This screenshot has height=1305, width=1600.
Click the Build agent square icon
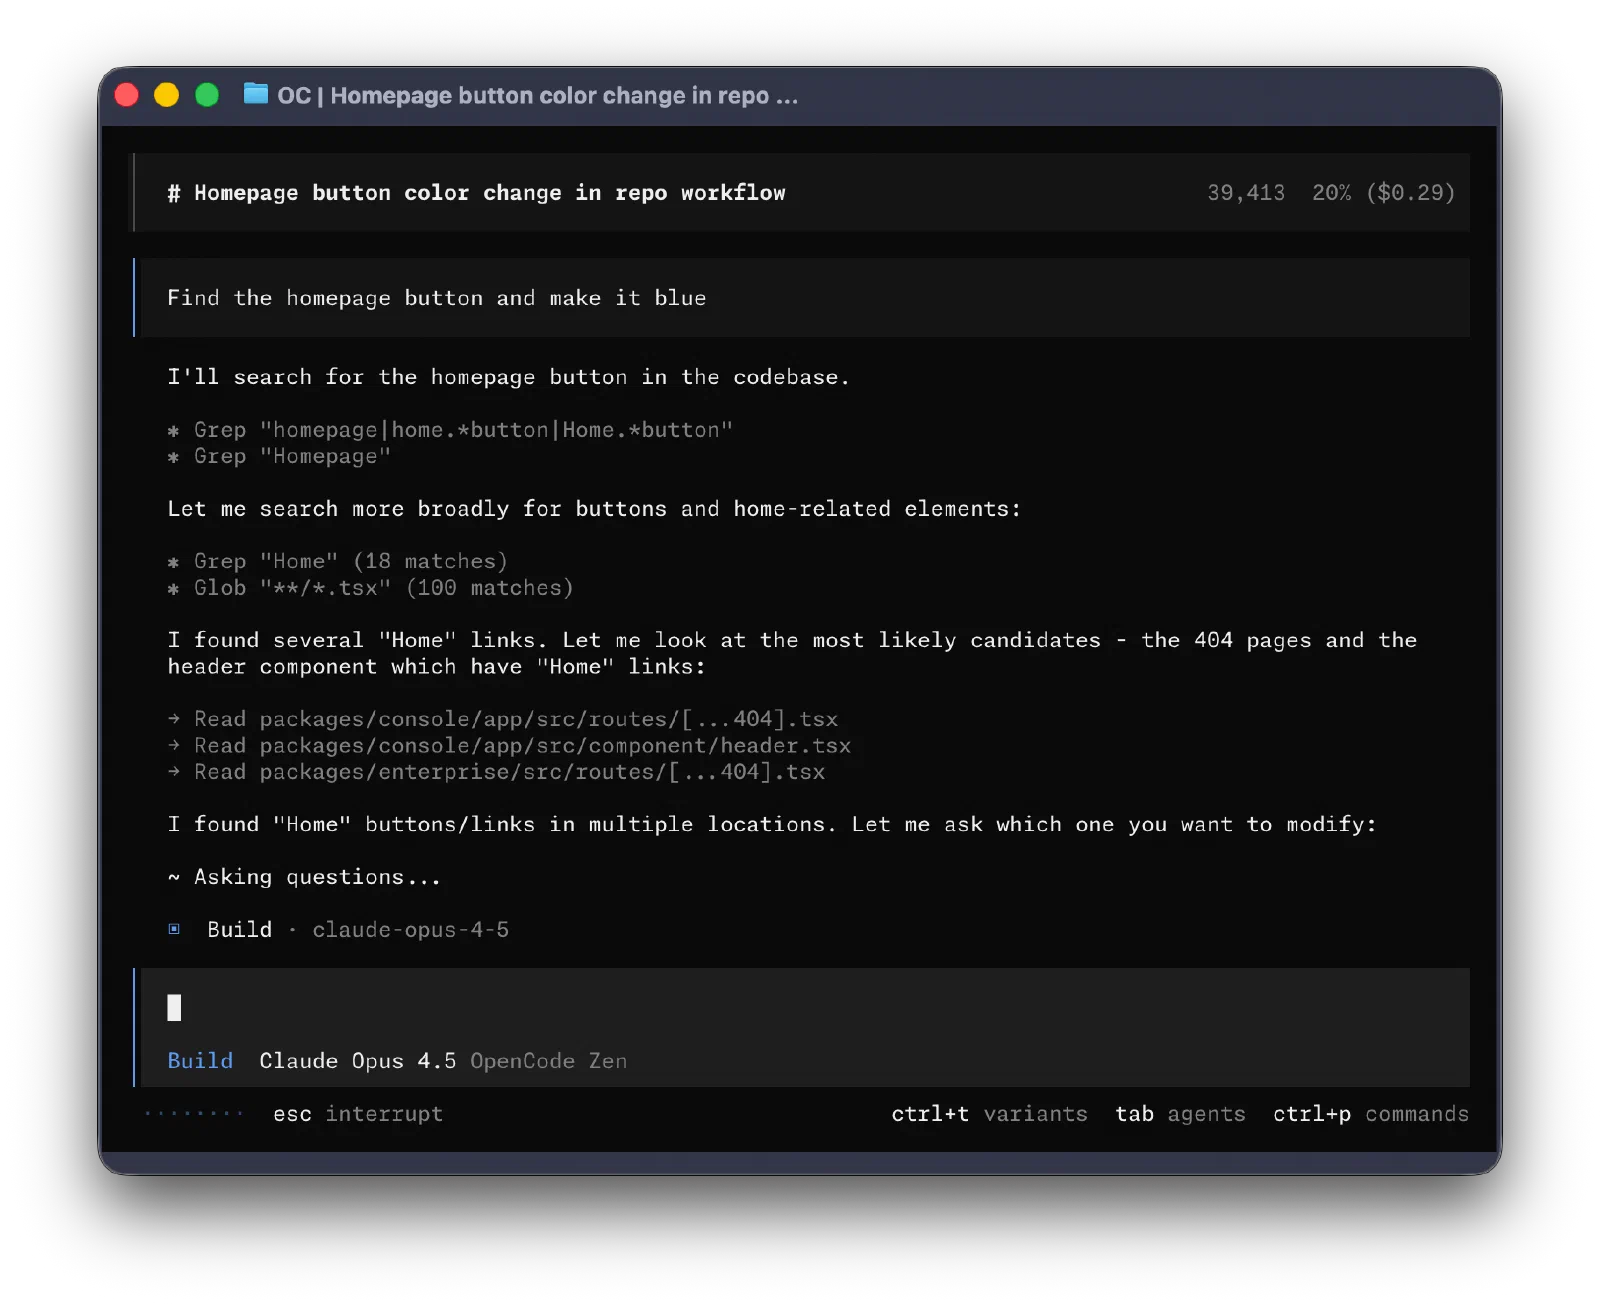pyautogui.click(x=174, y=929)
